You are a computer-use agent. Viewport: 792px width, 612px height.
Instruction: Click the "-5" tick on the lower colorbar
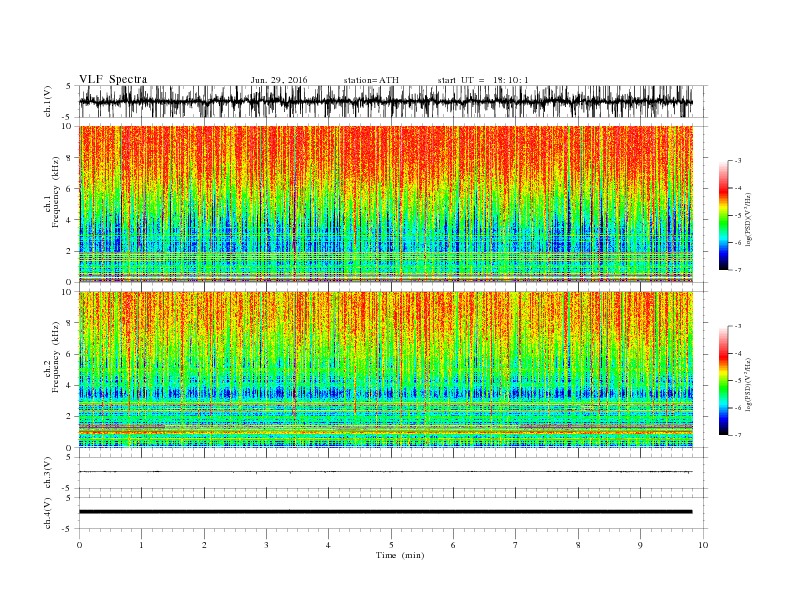738,380
